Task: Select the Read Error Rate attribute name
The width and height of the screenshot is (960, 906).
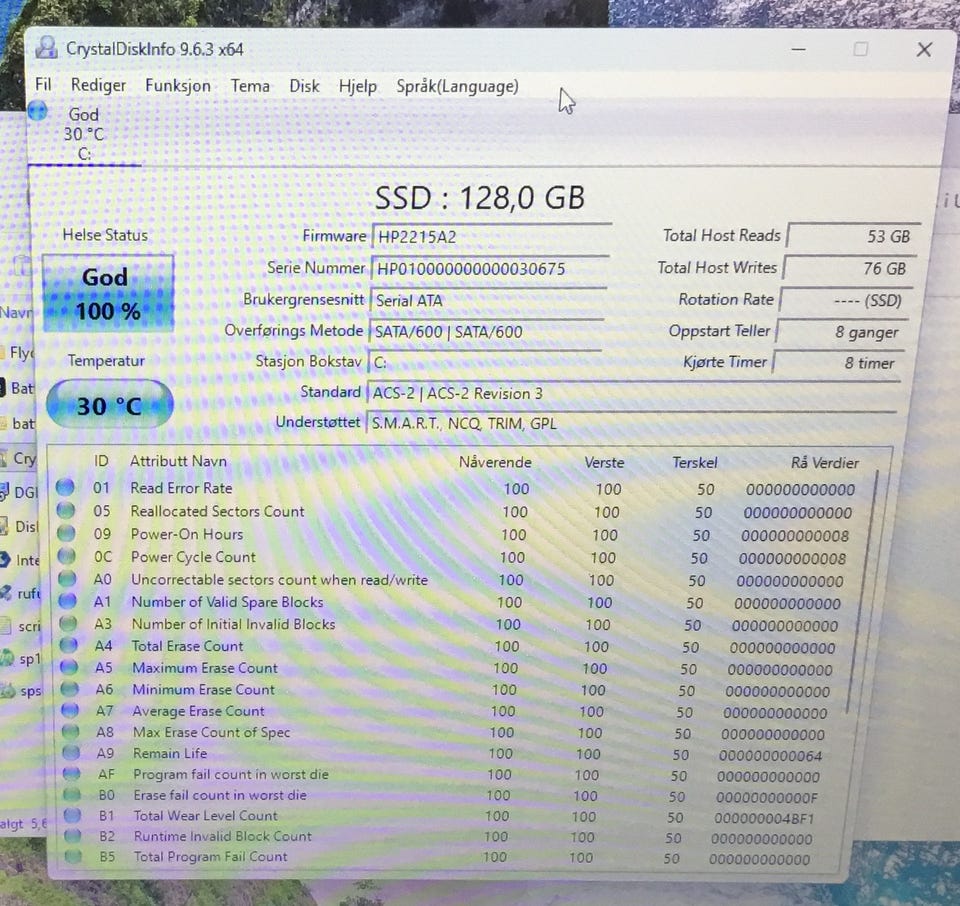Action: coord(181,488)
